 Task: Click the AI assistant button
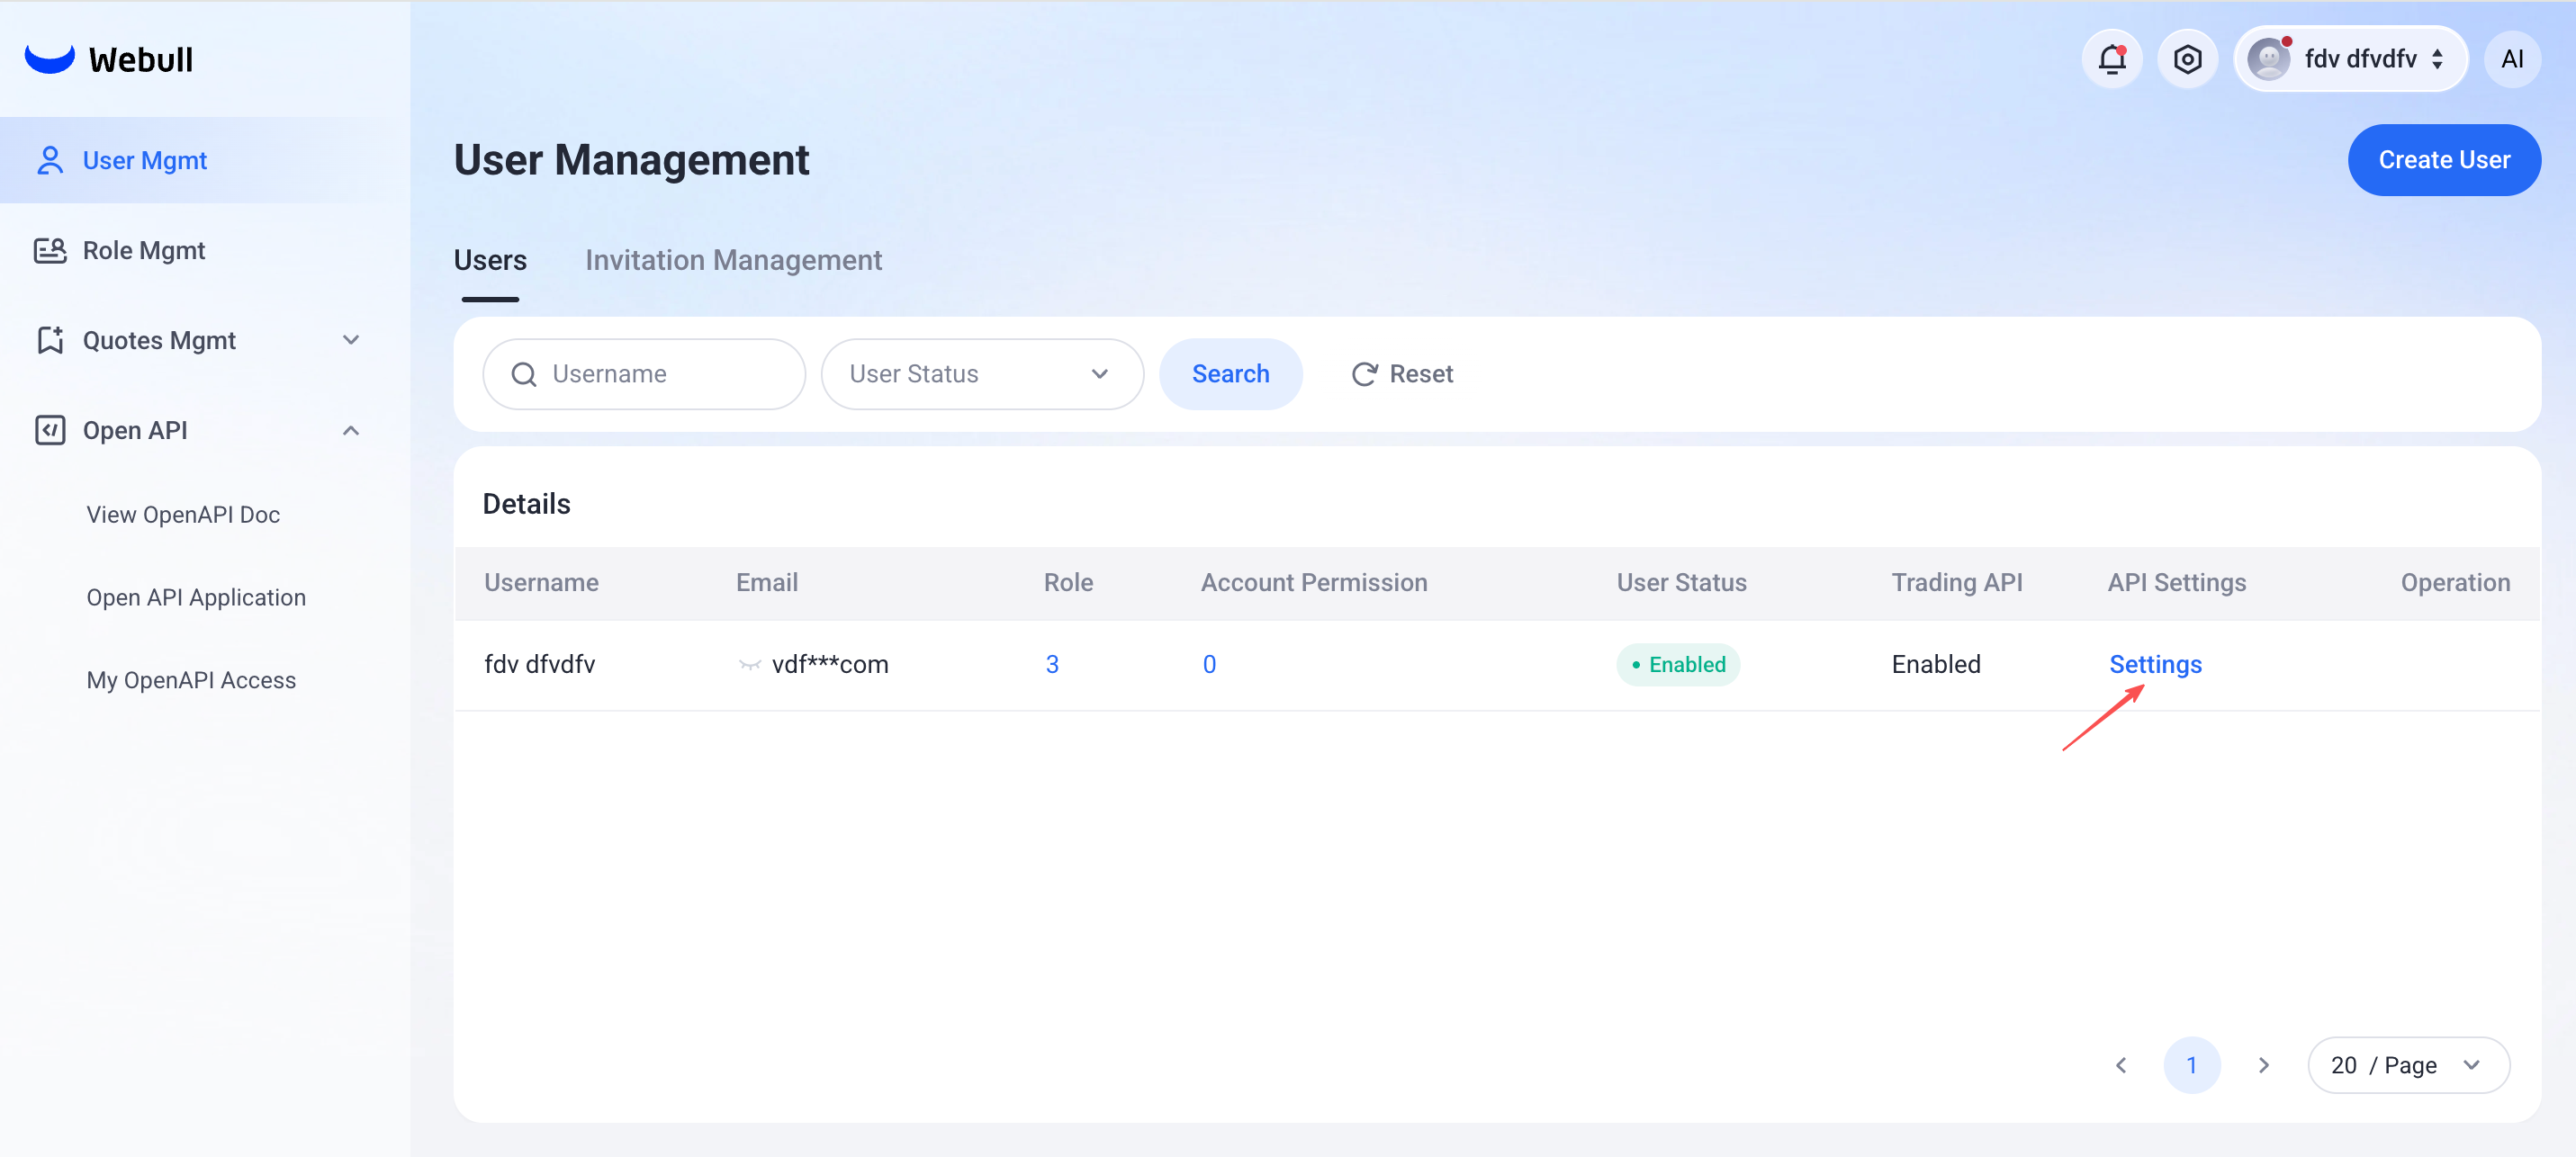(x=2512, y=59)
